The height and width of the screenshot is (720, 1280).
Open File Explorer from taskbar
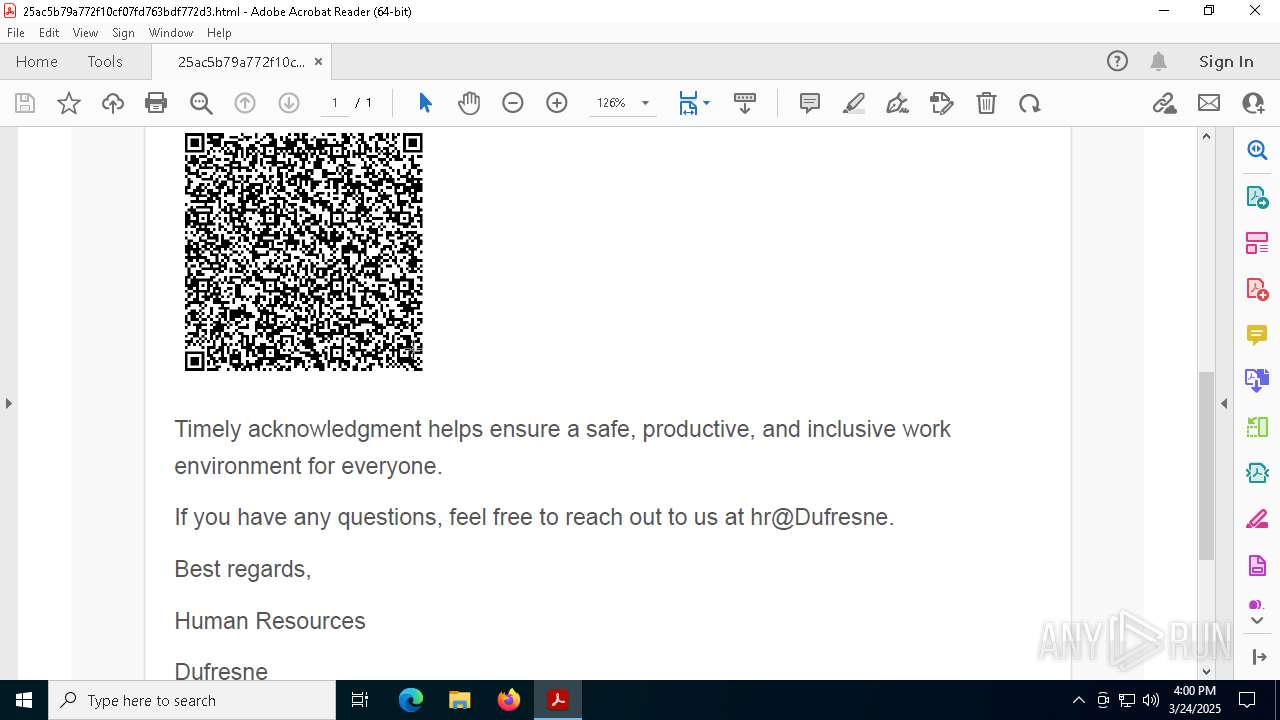pos(460,700)
